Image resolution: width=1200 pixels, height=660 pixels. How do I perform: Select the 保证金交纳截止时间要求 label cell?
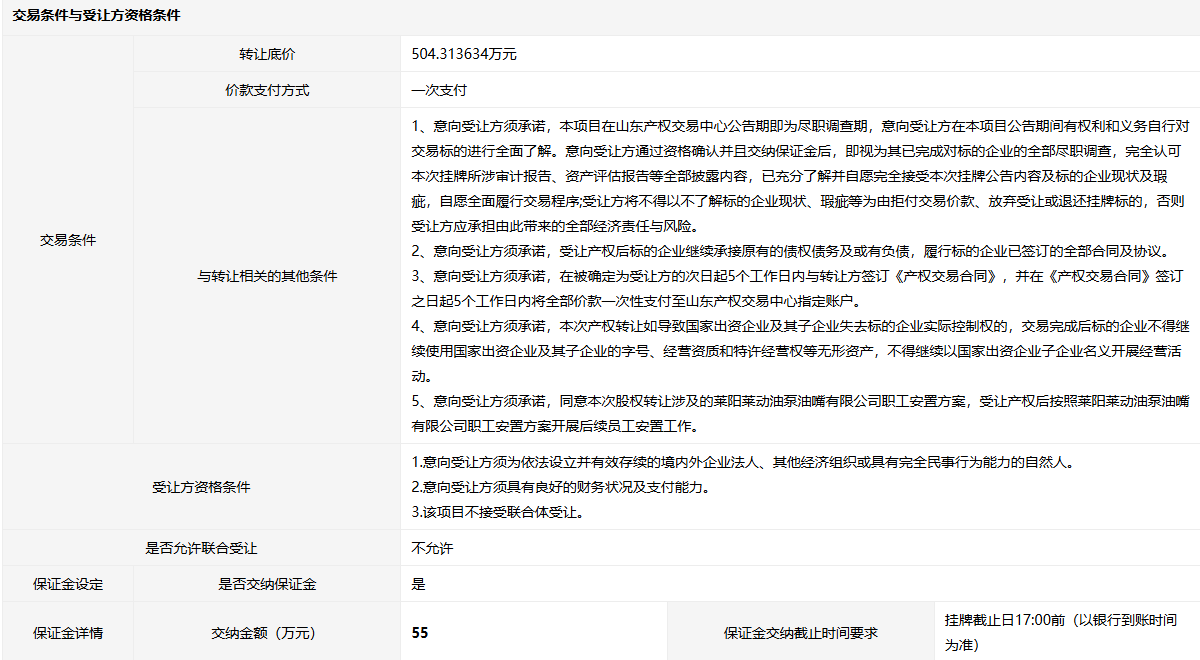(801, 633)
